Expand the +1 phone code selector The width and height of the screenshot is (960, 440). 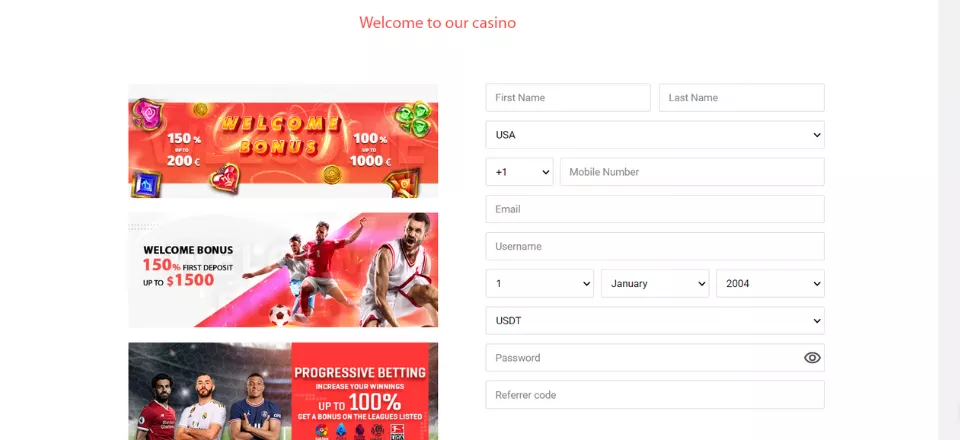click(x=519, y=172)
